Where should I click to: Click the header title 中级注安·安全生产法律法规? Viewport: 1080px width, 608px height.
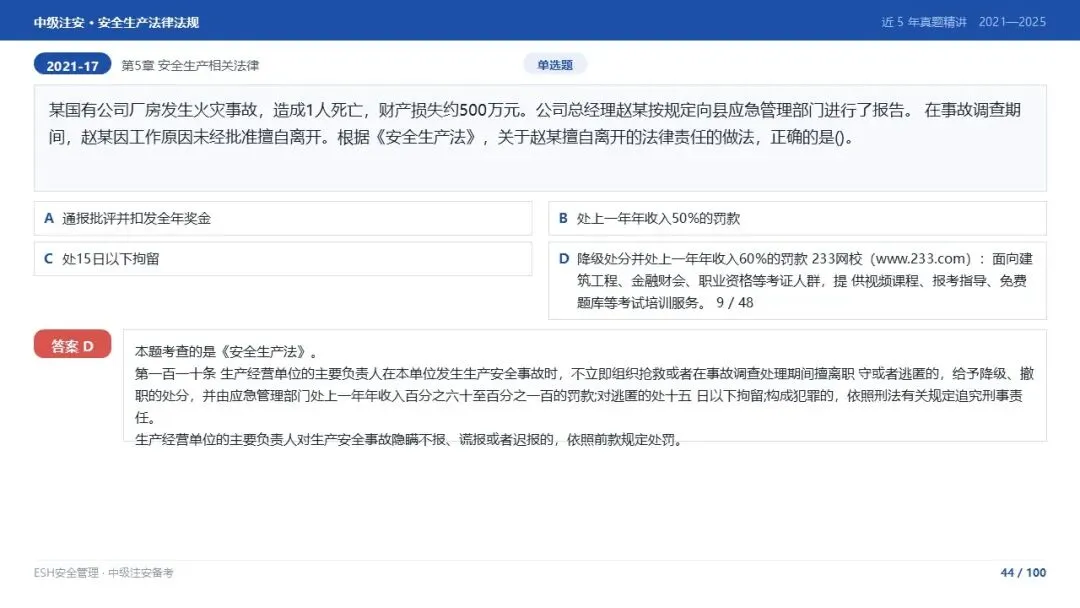[116, 22]
